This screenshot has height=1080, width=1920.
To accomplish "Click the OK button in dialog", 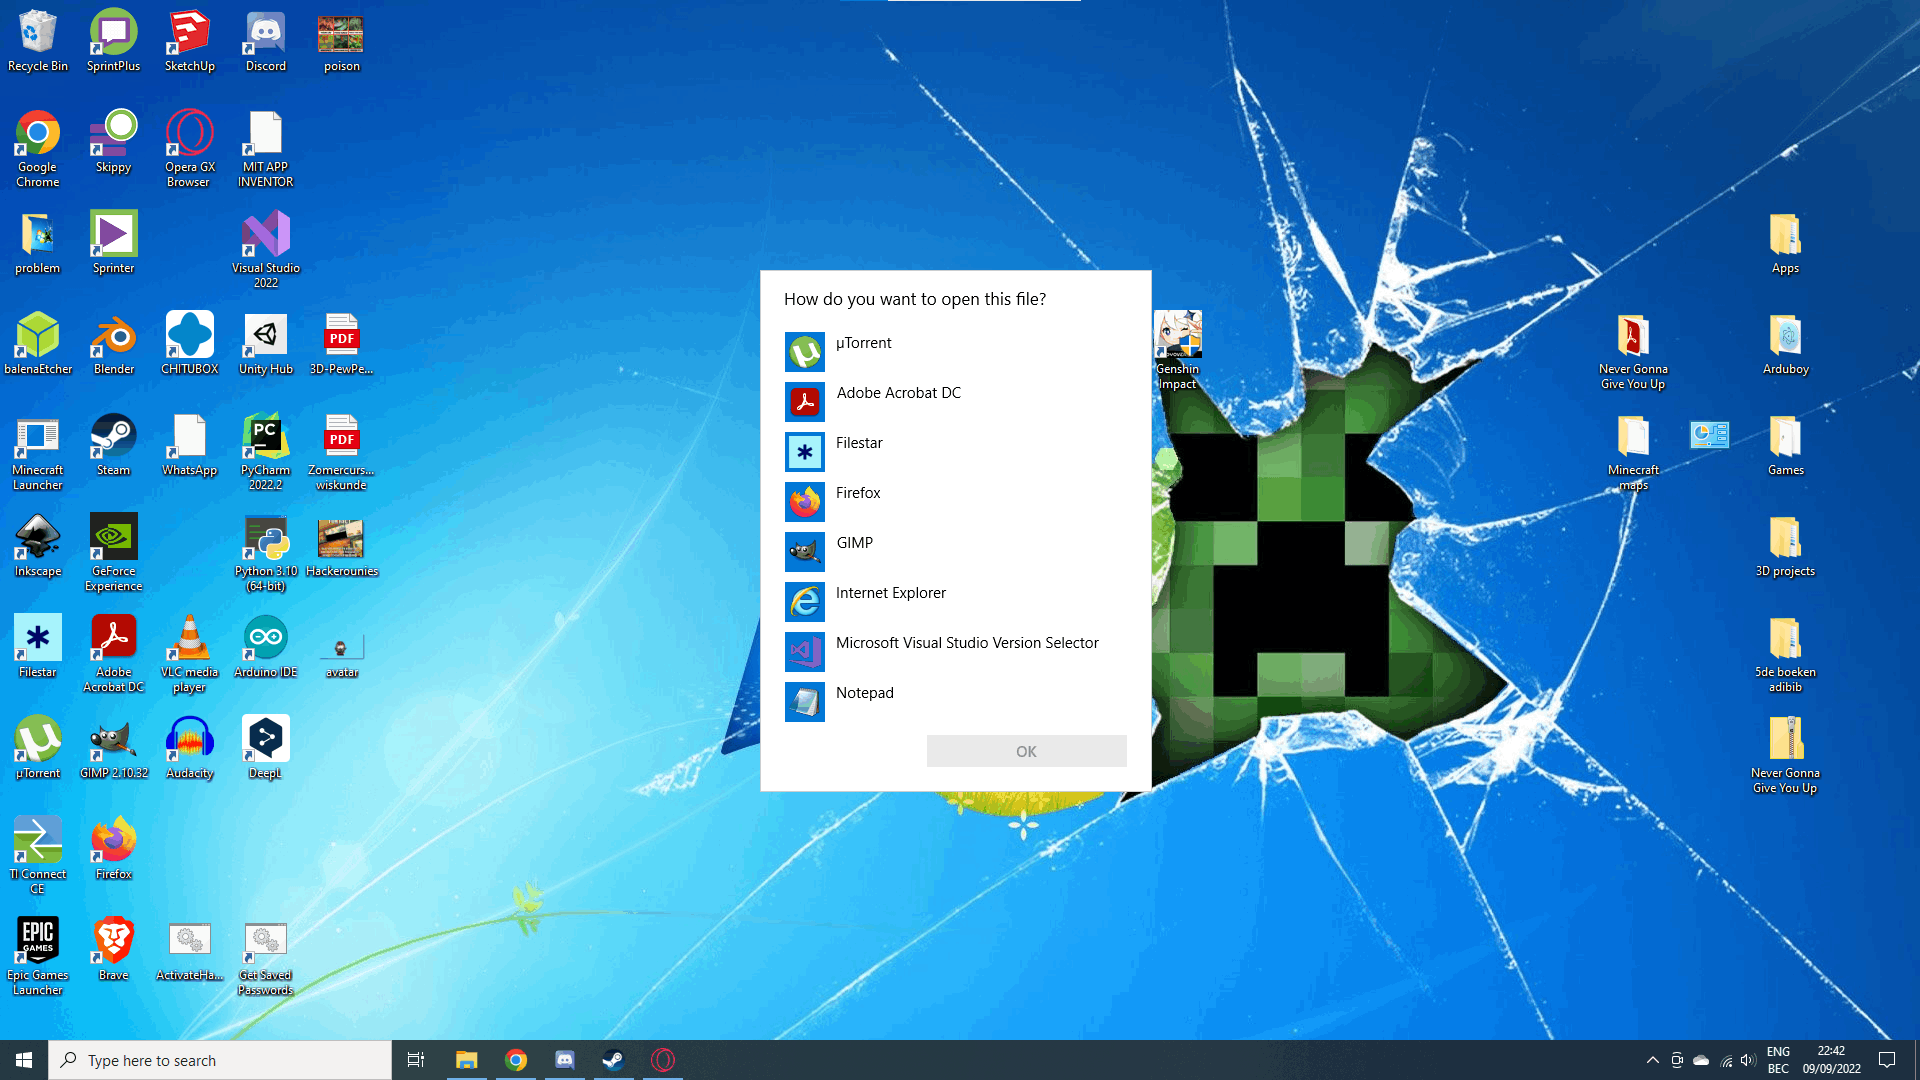I will [1026, 751].
